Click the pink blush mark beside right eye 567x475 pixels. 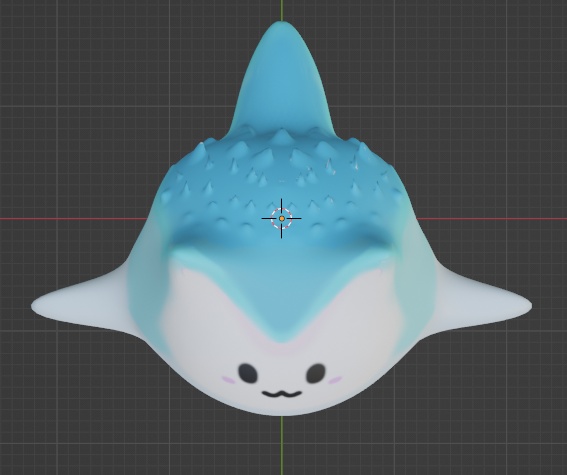tap(335, 380)
